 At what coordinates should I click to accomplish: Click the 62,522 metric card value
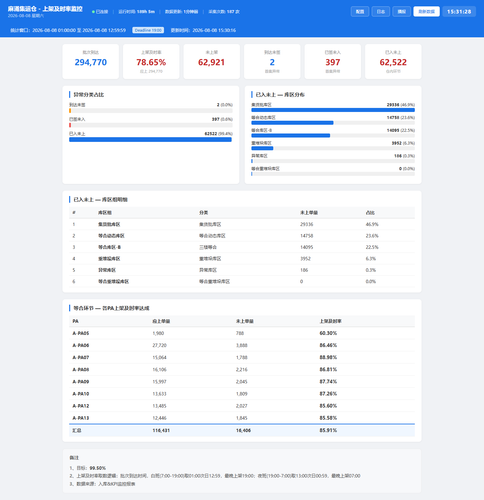pyautogui.click(x=393, y=62)
